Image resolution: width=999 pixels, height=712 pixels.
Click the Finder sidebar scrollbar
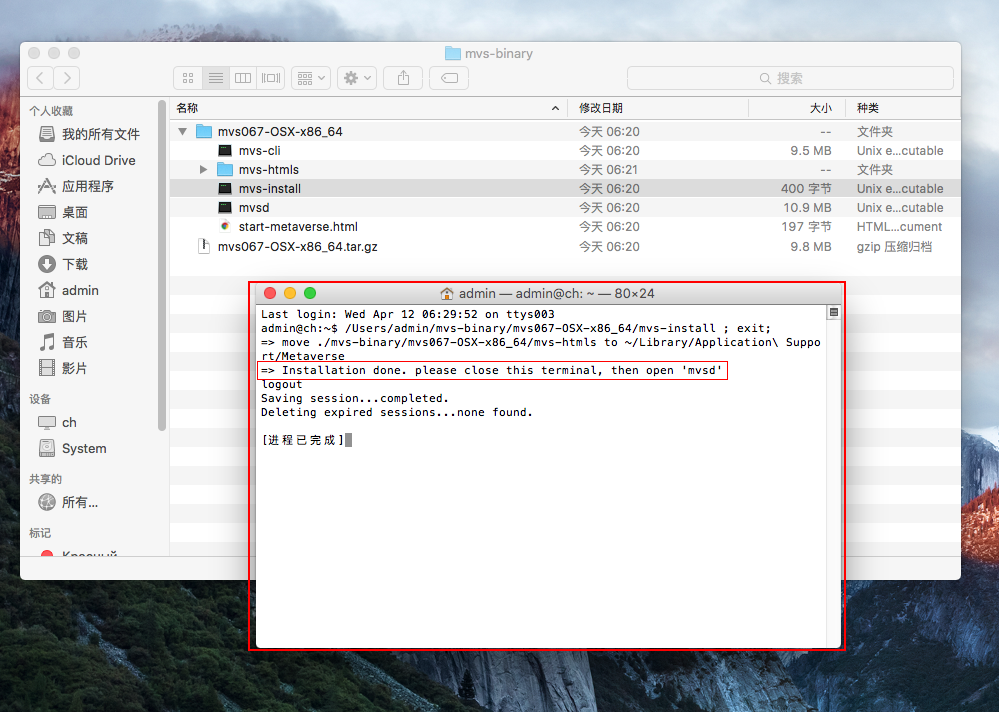coord(162,266)
